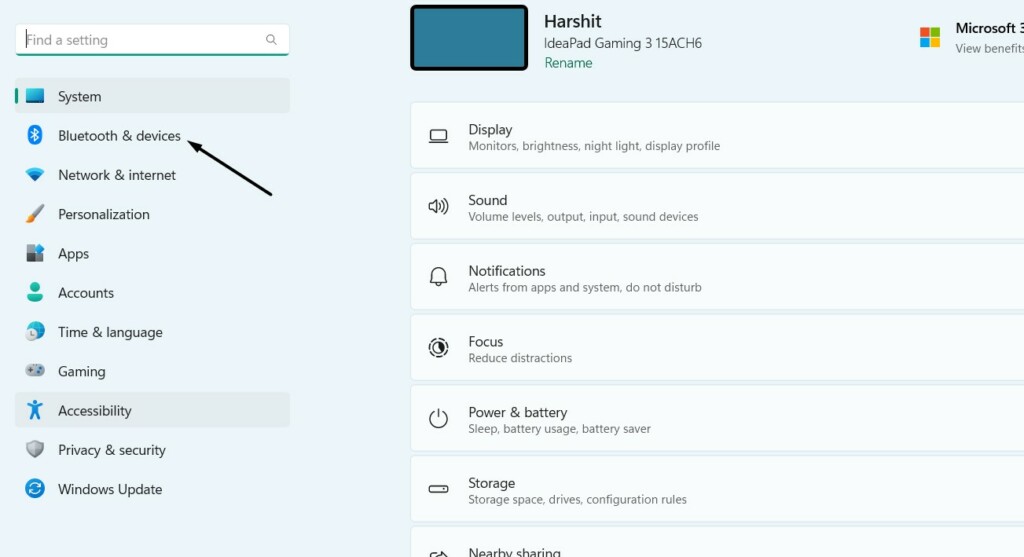The image size is (1024, 557).
Task: Click the Apps icon in sidebar
Action: point(35,254)
